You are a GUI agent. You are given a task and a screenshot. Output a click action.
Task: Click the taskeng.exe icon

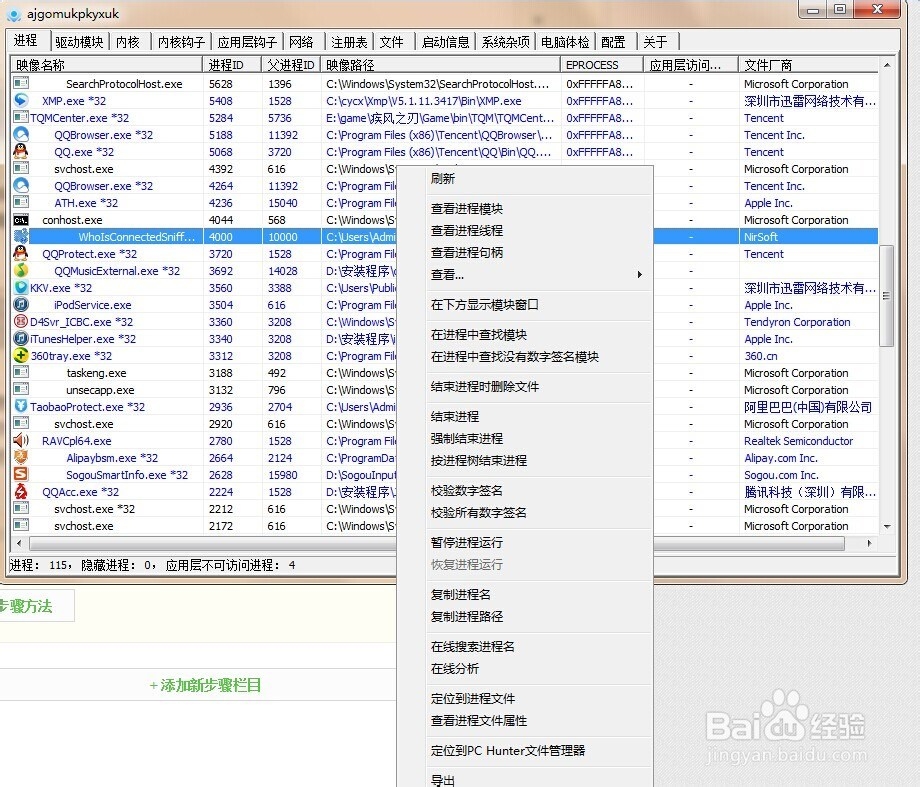point(21,373)
